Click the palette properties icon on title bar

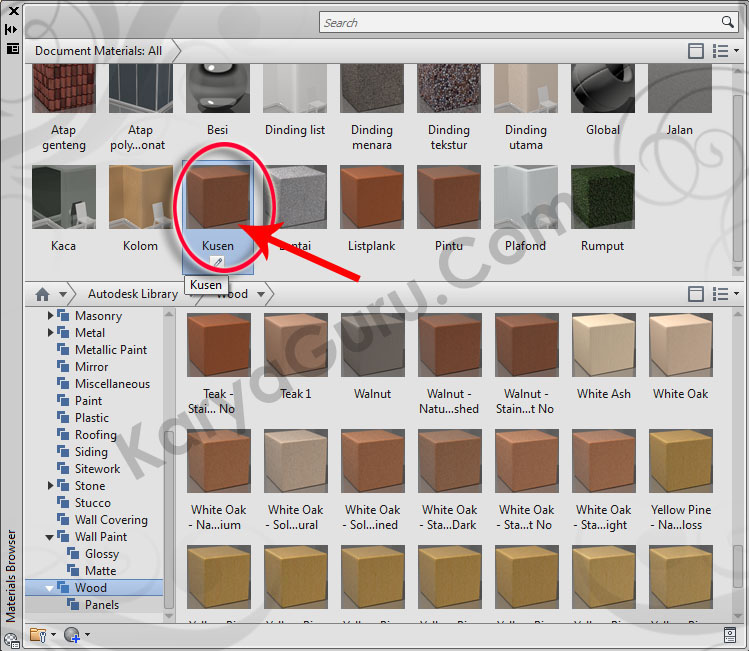(x=12, y=47)
